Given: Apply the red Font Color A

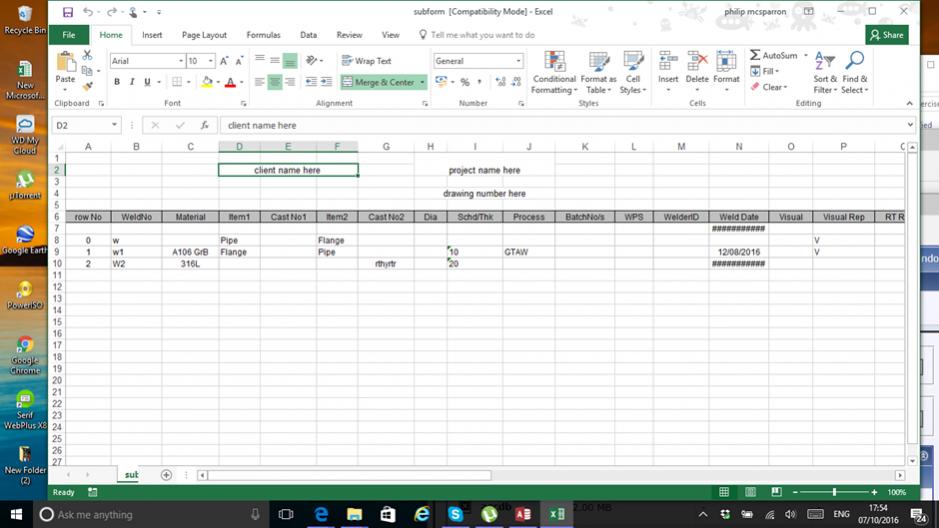Looking at the screenshot, I should tap(231, 82).
